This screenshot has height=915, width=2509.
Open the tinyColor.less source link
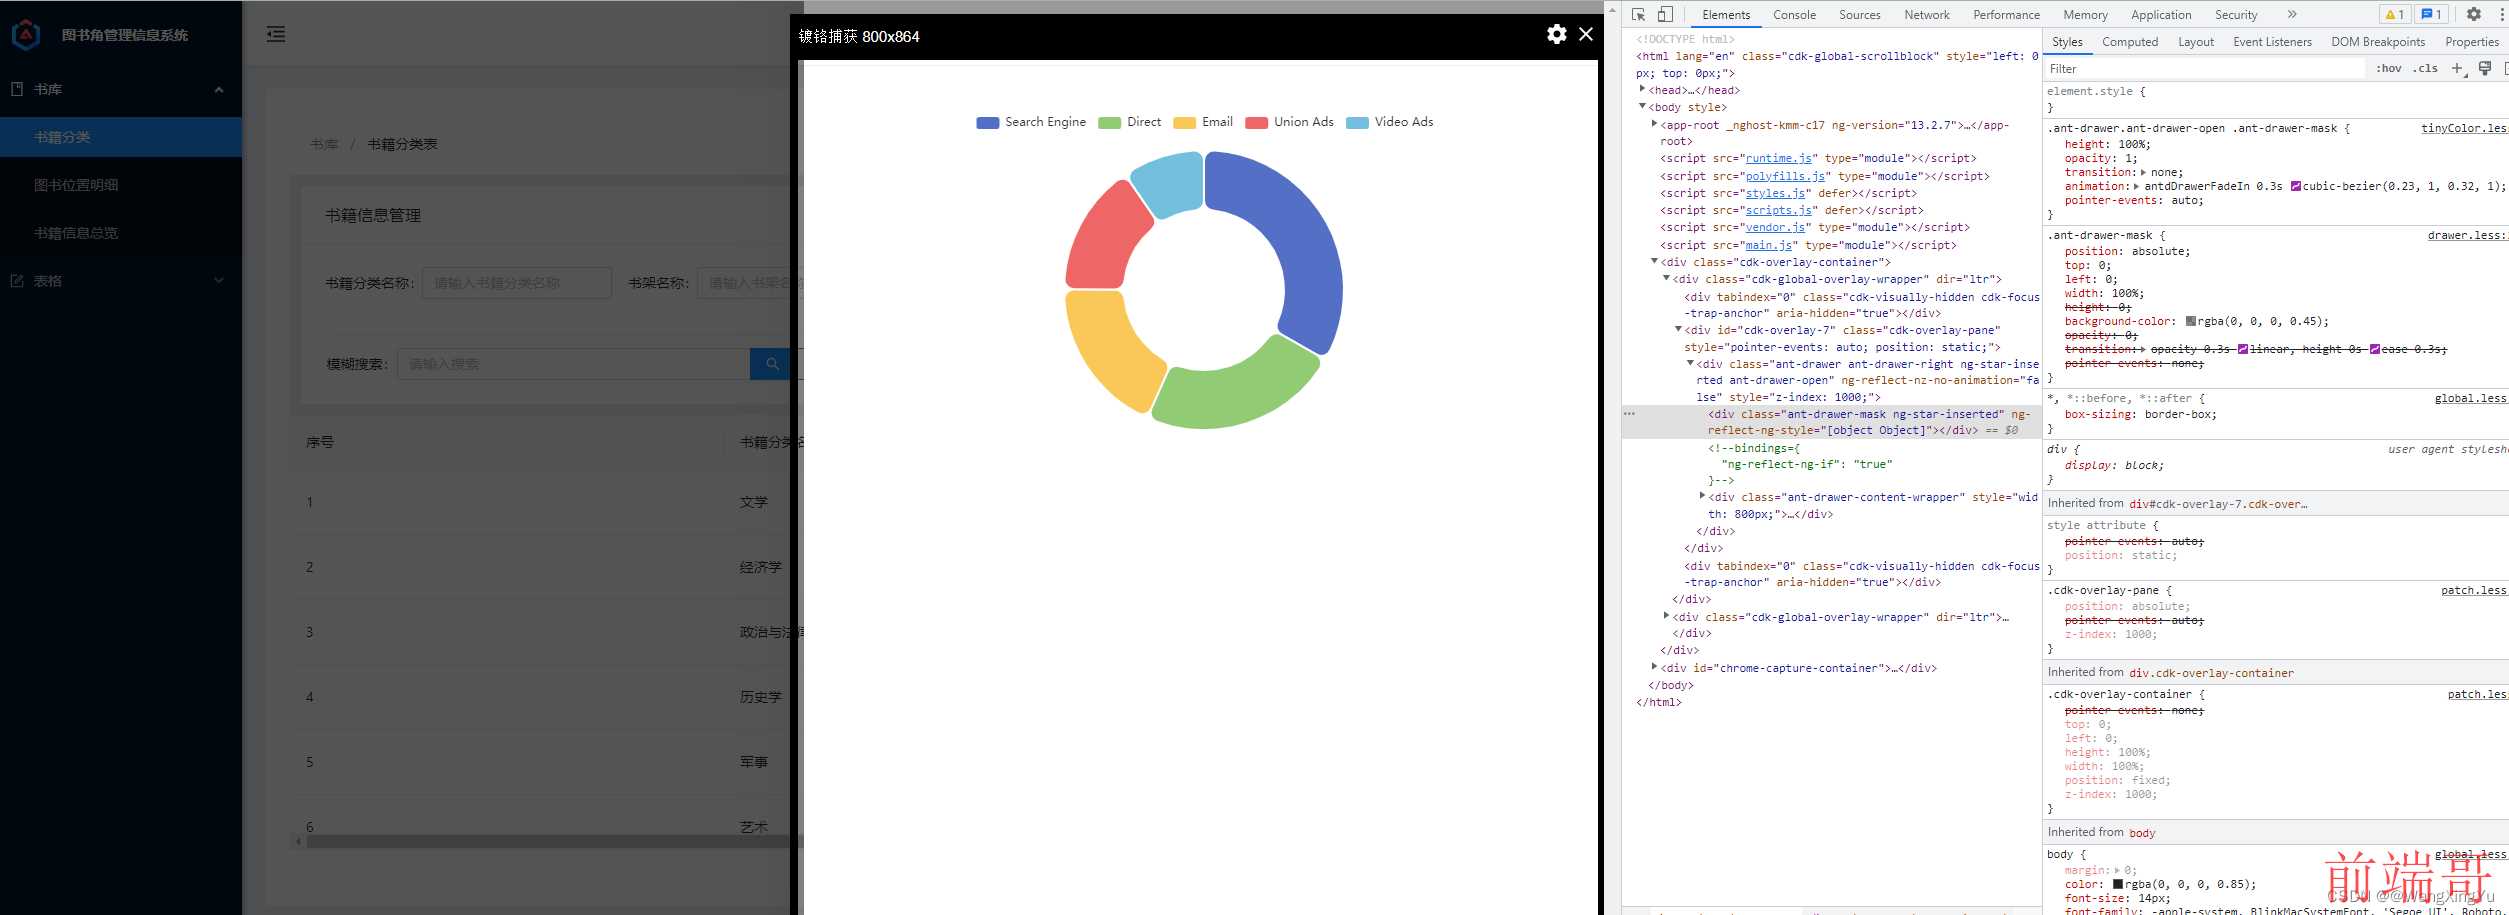pyautogui.click(x=2464, y=128)
